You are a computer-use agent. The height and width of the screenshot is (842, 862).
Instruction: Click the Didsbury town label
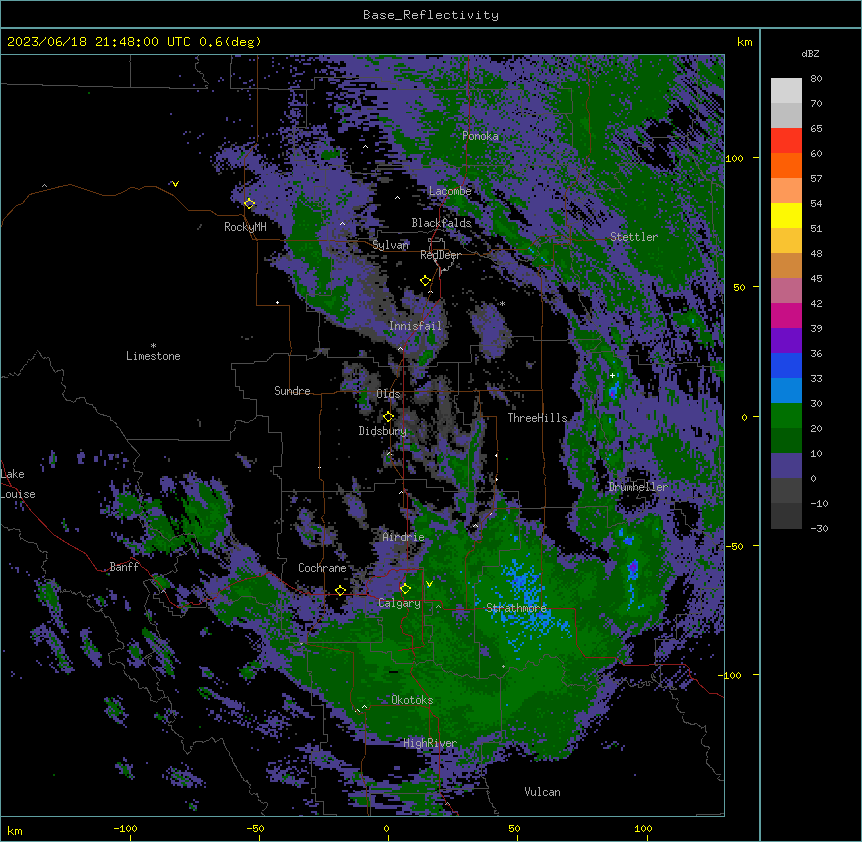tap(383, 431)
